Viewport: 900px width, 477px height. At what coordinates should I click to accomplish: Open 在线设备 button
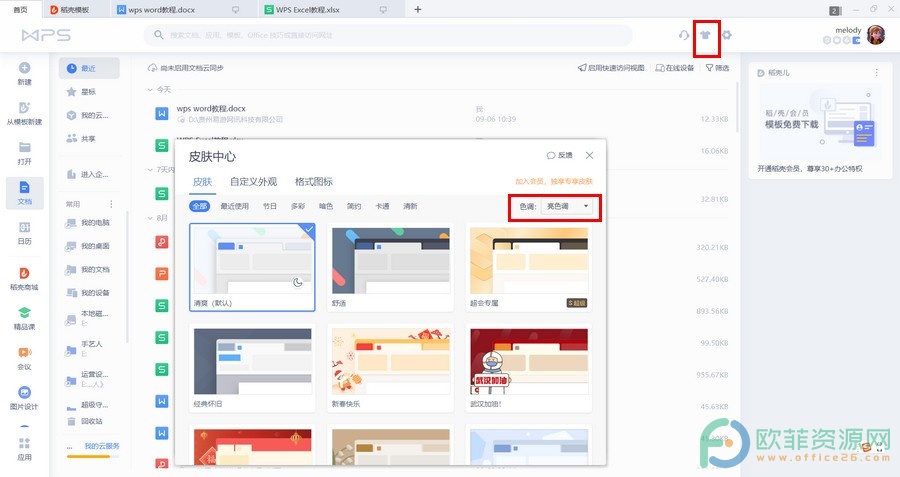(x=675, y=68)
